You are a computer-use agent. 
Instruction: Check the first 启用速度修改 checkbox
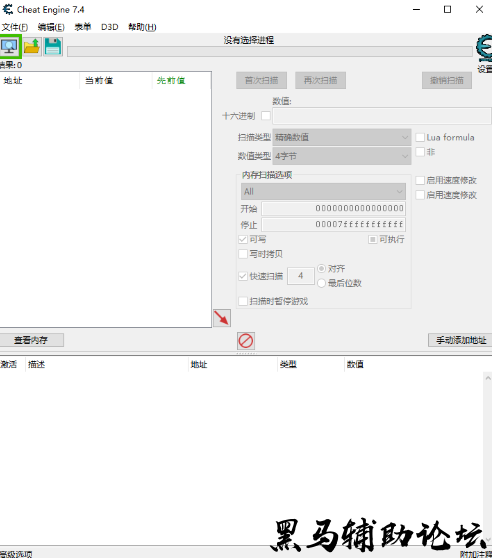tap(420, 180)
